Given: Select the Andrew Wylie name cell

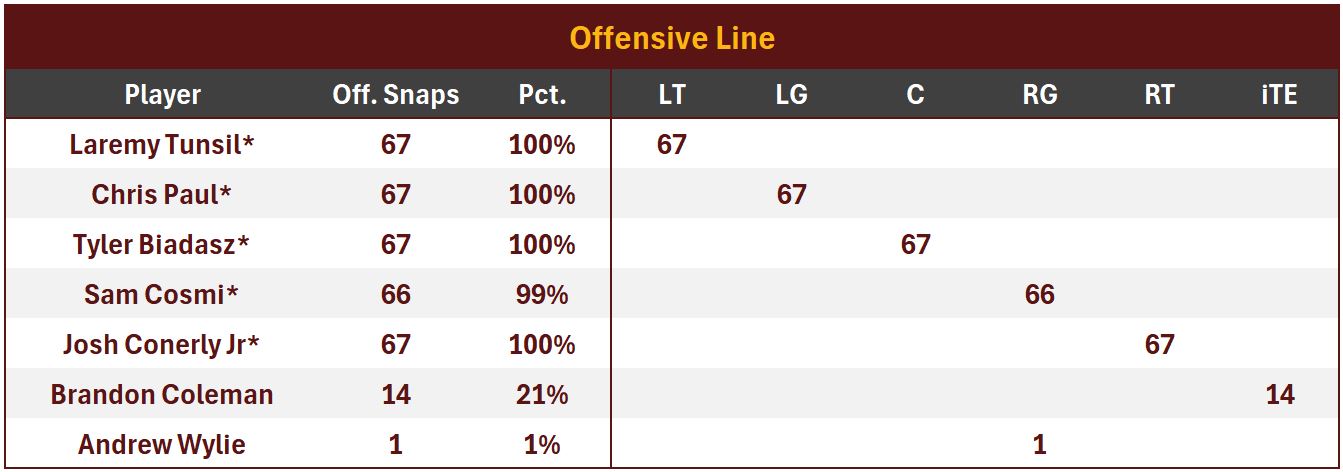Looking at the screenshot, I should [162, 444].
